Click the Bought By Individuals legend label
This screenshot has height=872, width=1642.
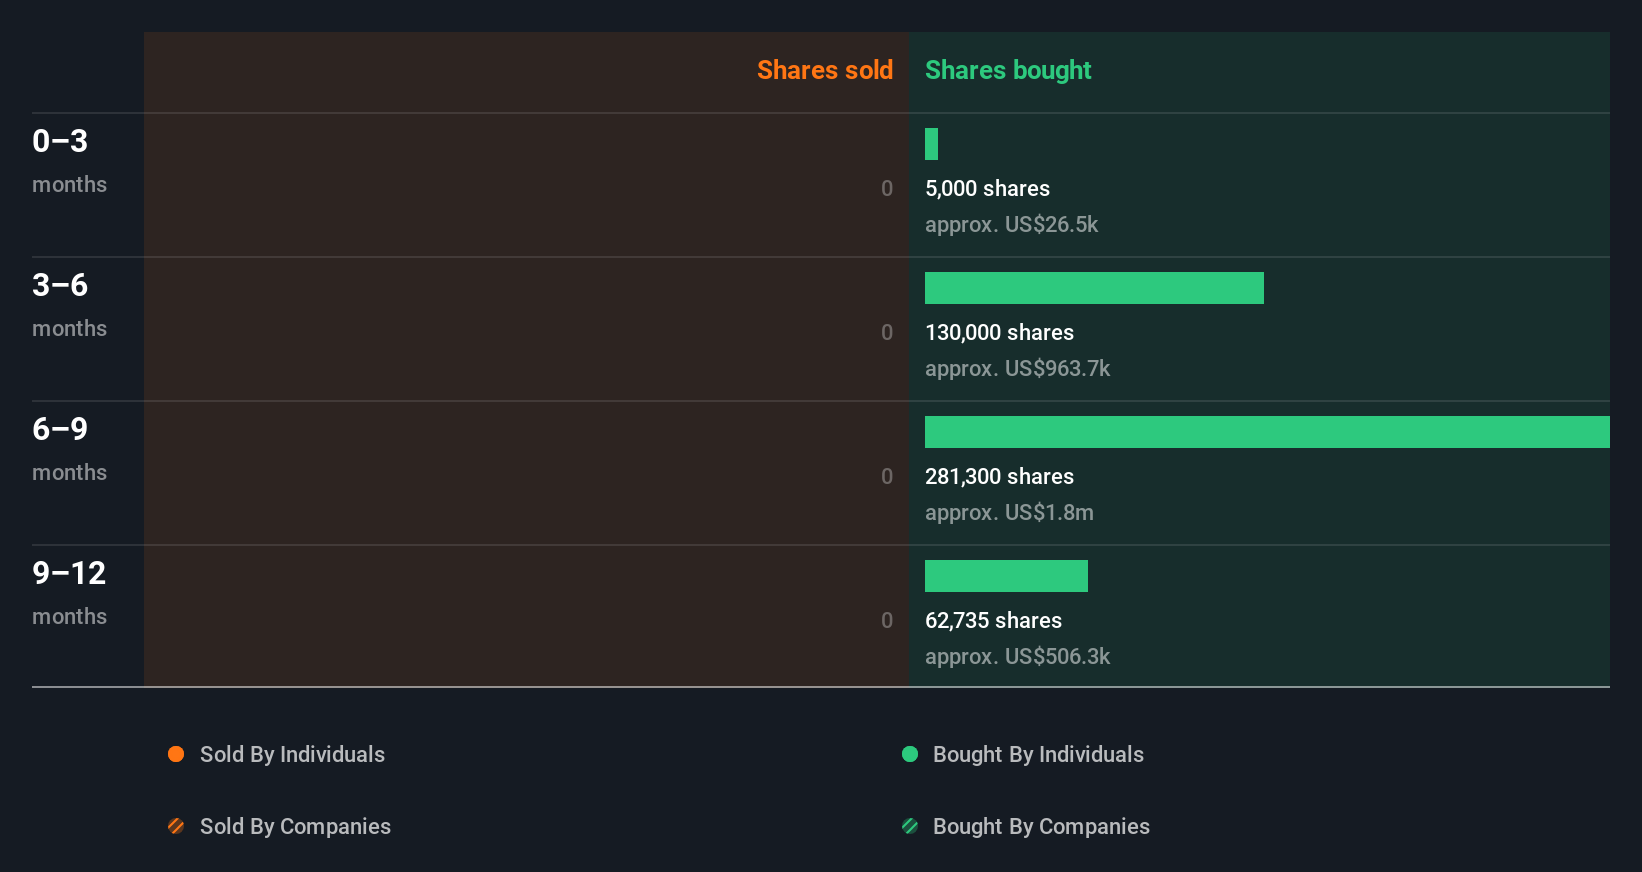pos(1038,754)
